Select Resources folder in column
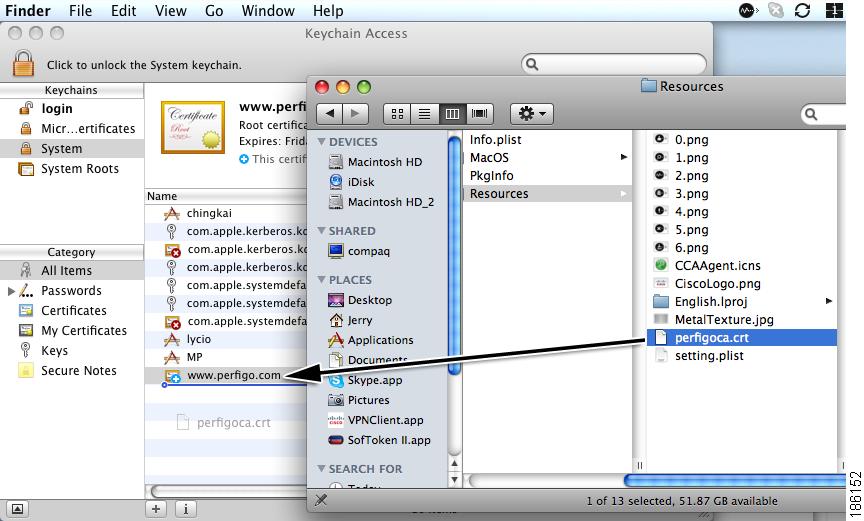 547,194
